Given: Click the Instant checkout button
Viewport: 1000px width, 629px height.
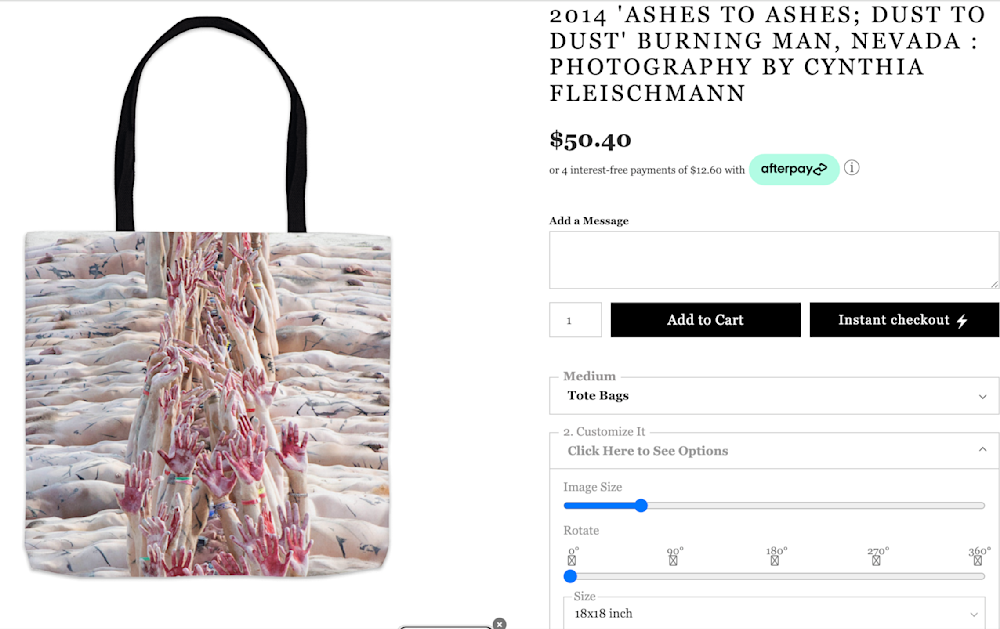Looking at the screenshot, I should click(x=904, y=320).
